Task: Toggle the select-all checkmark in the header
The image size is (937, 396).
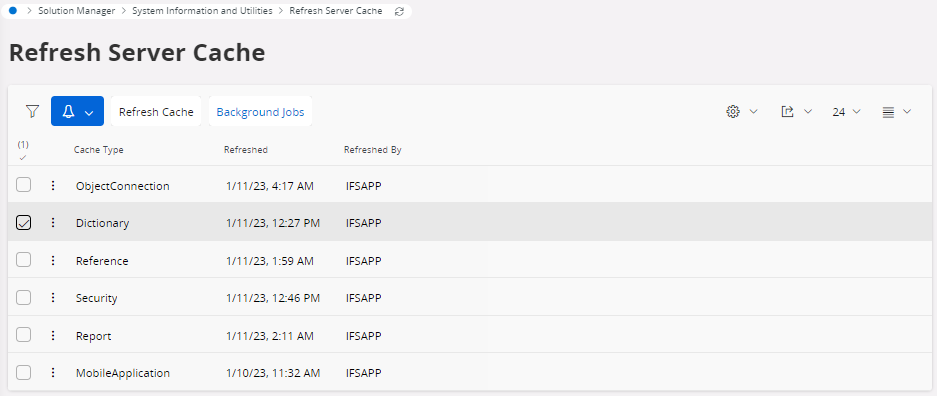Action: [x=23, y=158]
